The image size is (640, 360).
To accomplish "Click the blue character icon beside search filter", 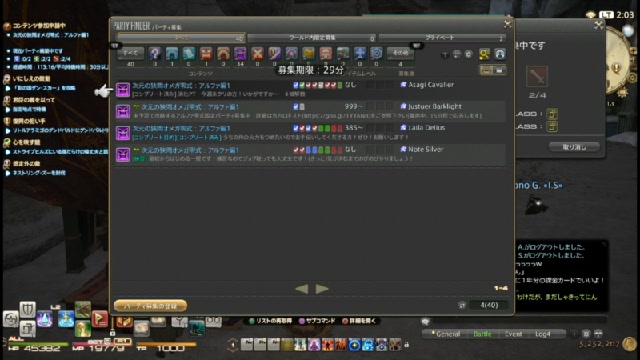I will tap(500, 54).
